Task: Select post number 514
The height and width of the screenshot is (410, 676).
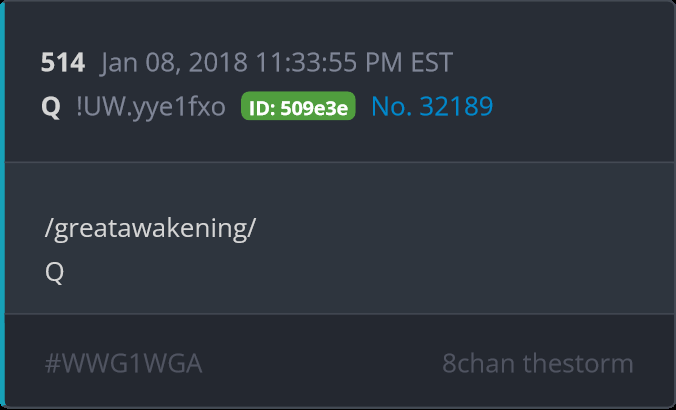Action: pos(63,62)
